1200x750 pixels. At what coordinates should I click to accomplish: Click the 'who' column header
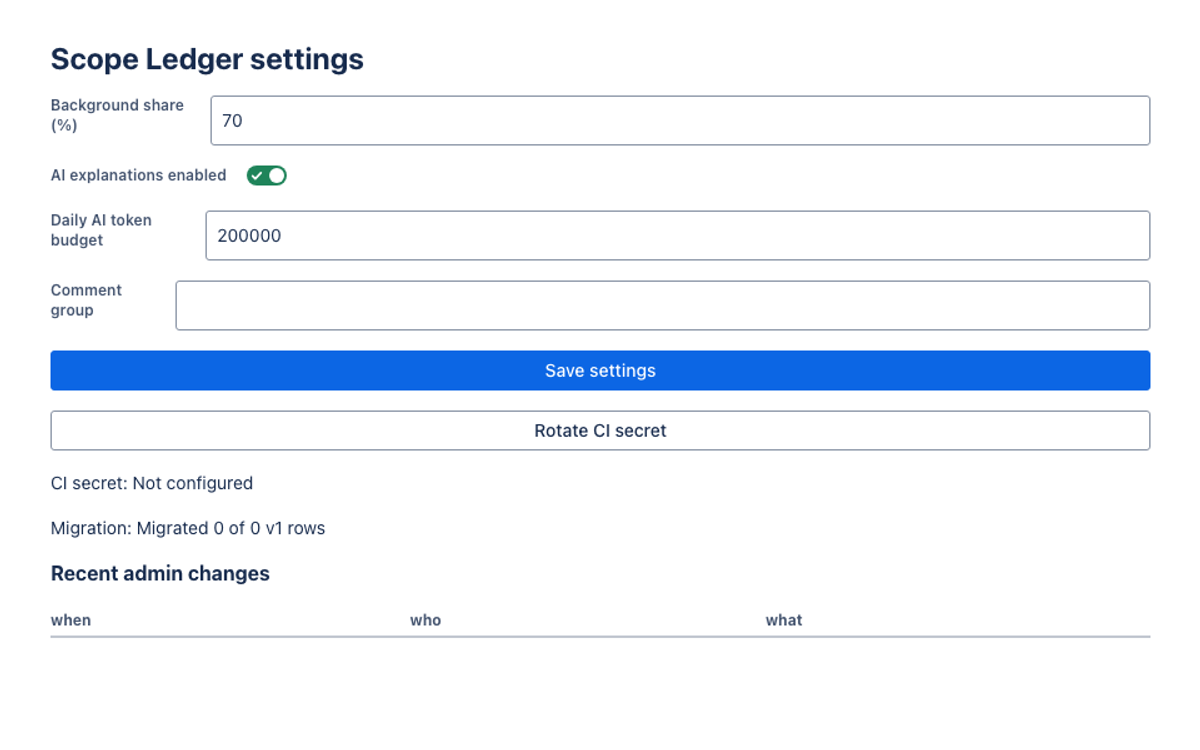(425, 620)
